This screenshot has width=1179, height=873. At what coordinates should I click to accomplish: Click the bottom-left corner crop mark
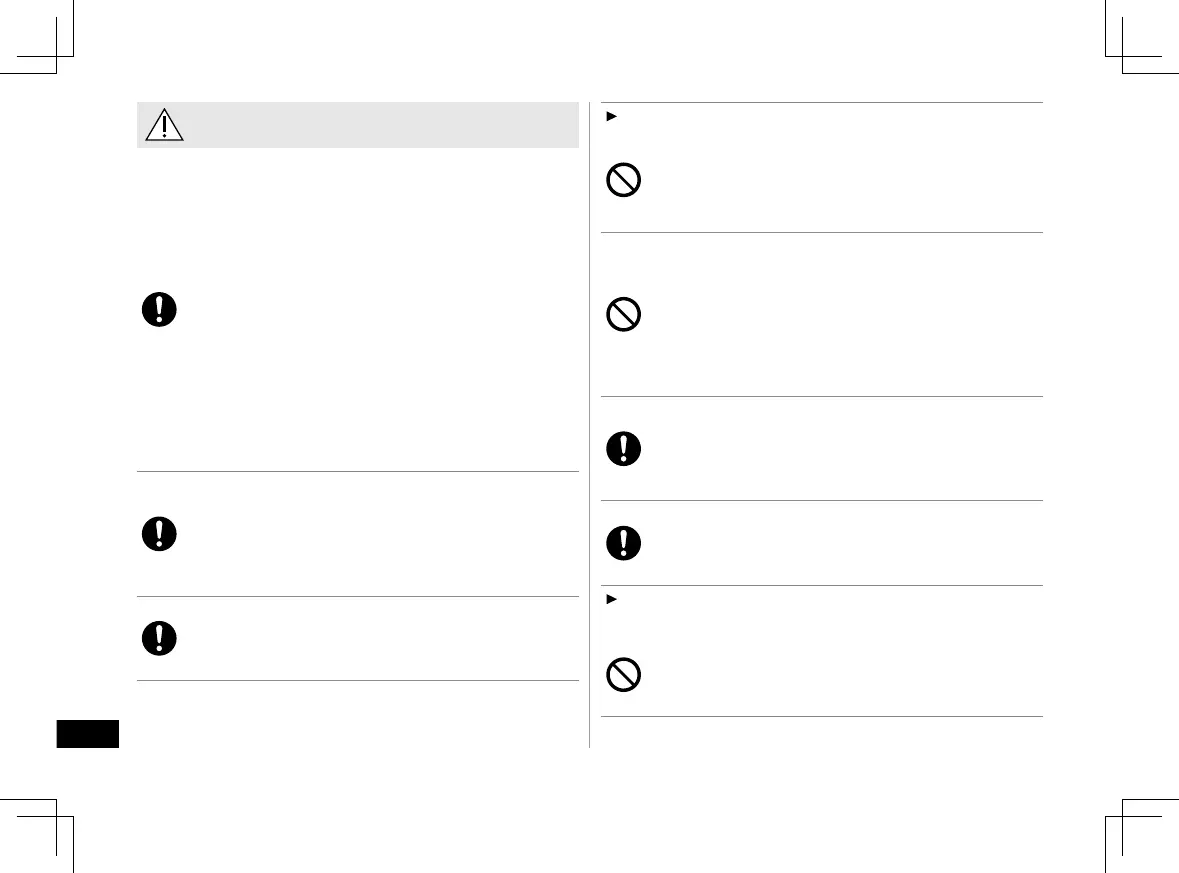55,817
